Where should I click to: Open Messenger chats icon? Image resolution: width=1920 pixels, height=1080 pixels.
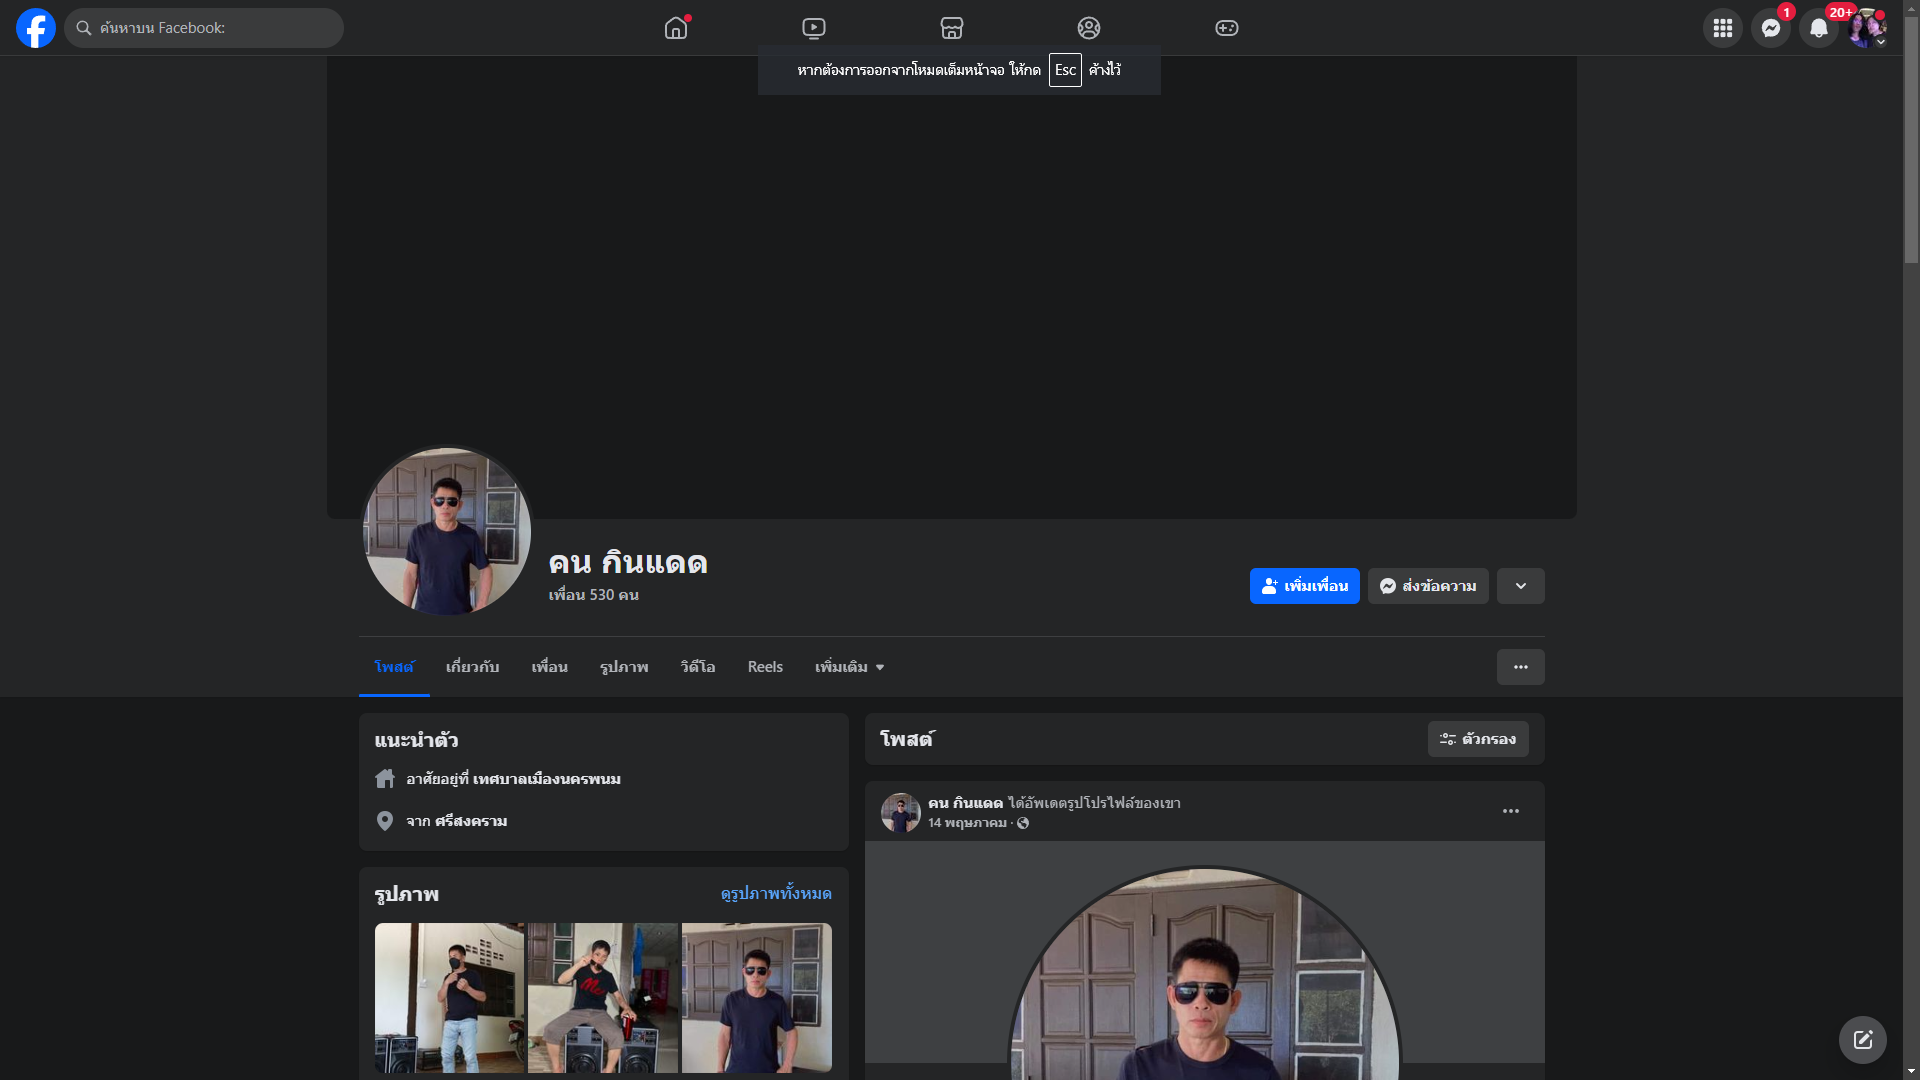click(1770, 28)
